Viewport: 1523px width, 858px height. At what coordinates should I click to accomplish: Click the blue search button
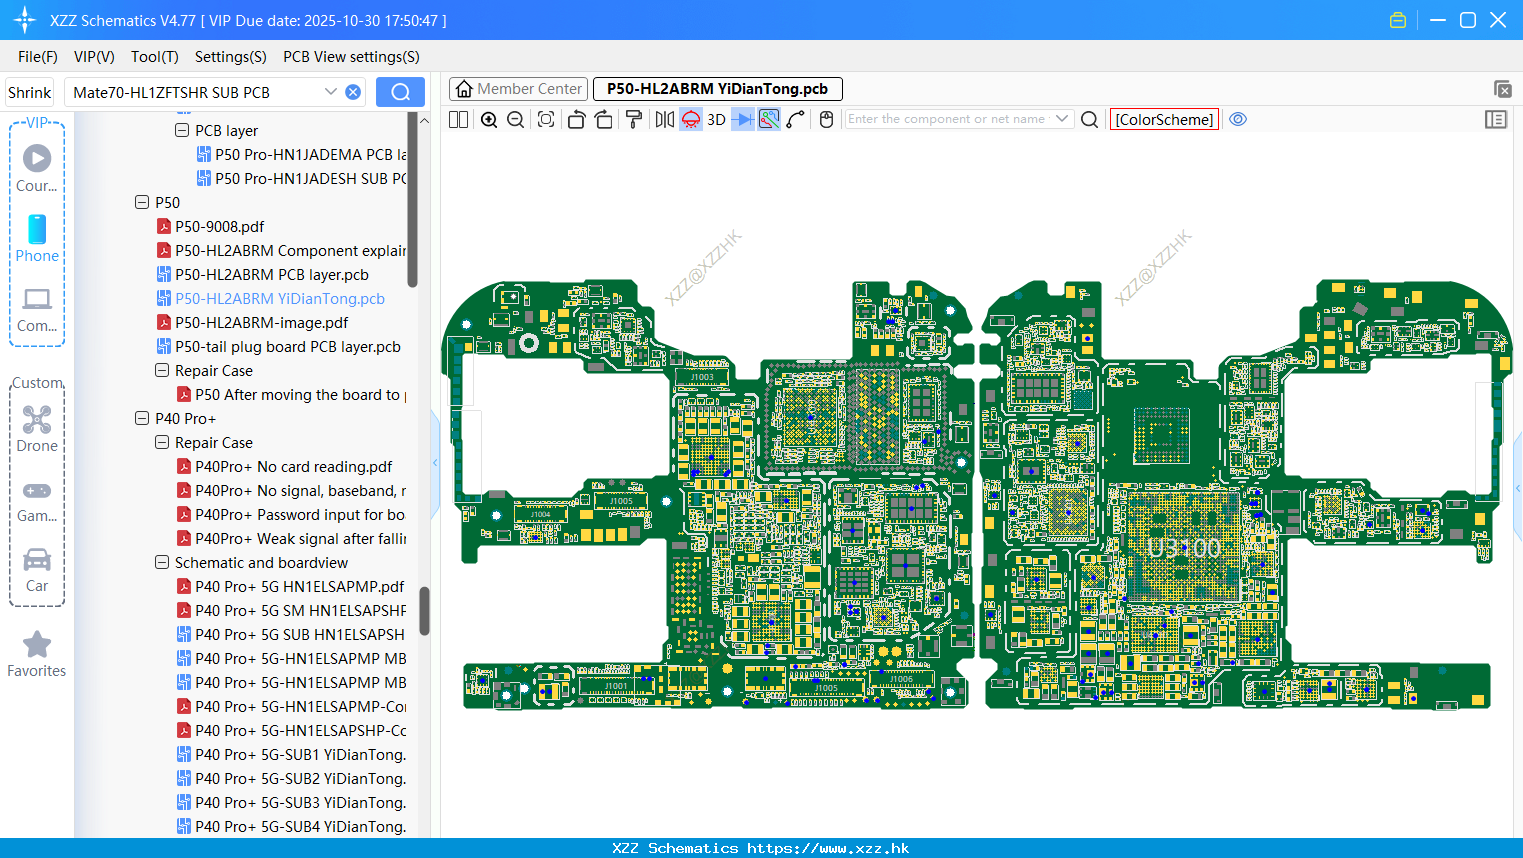pos(400,92)
